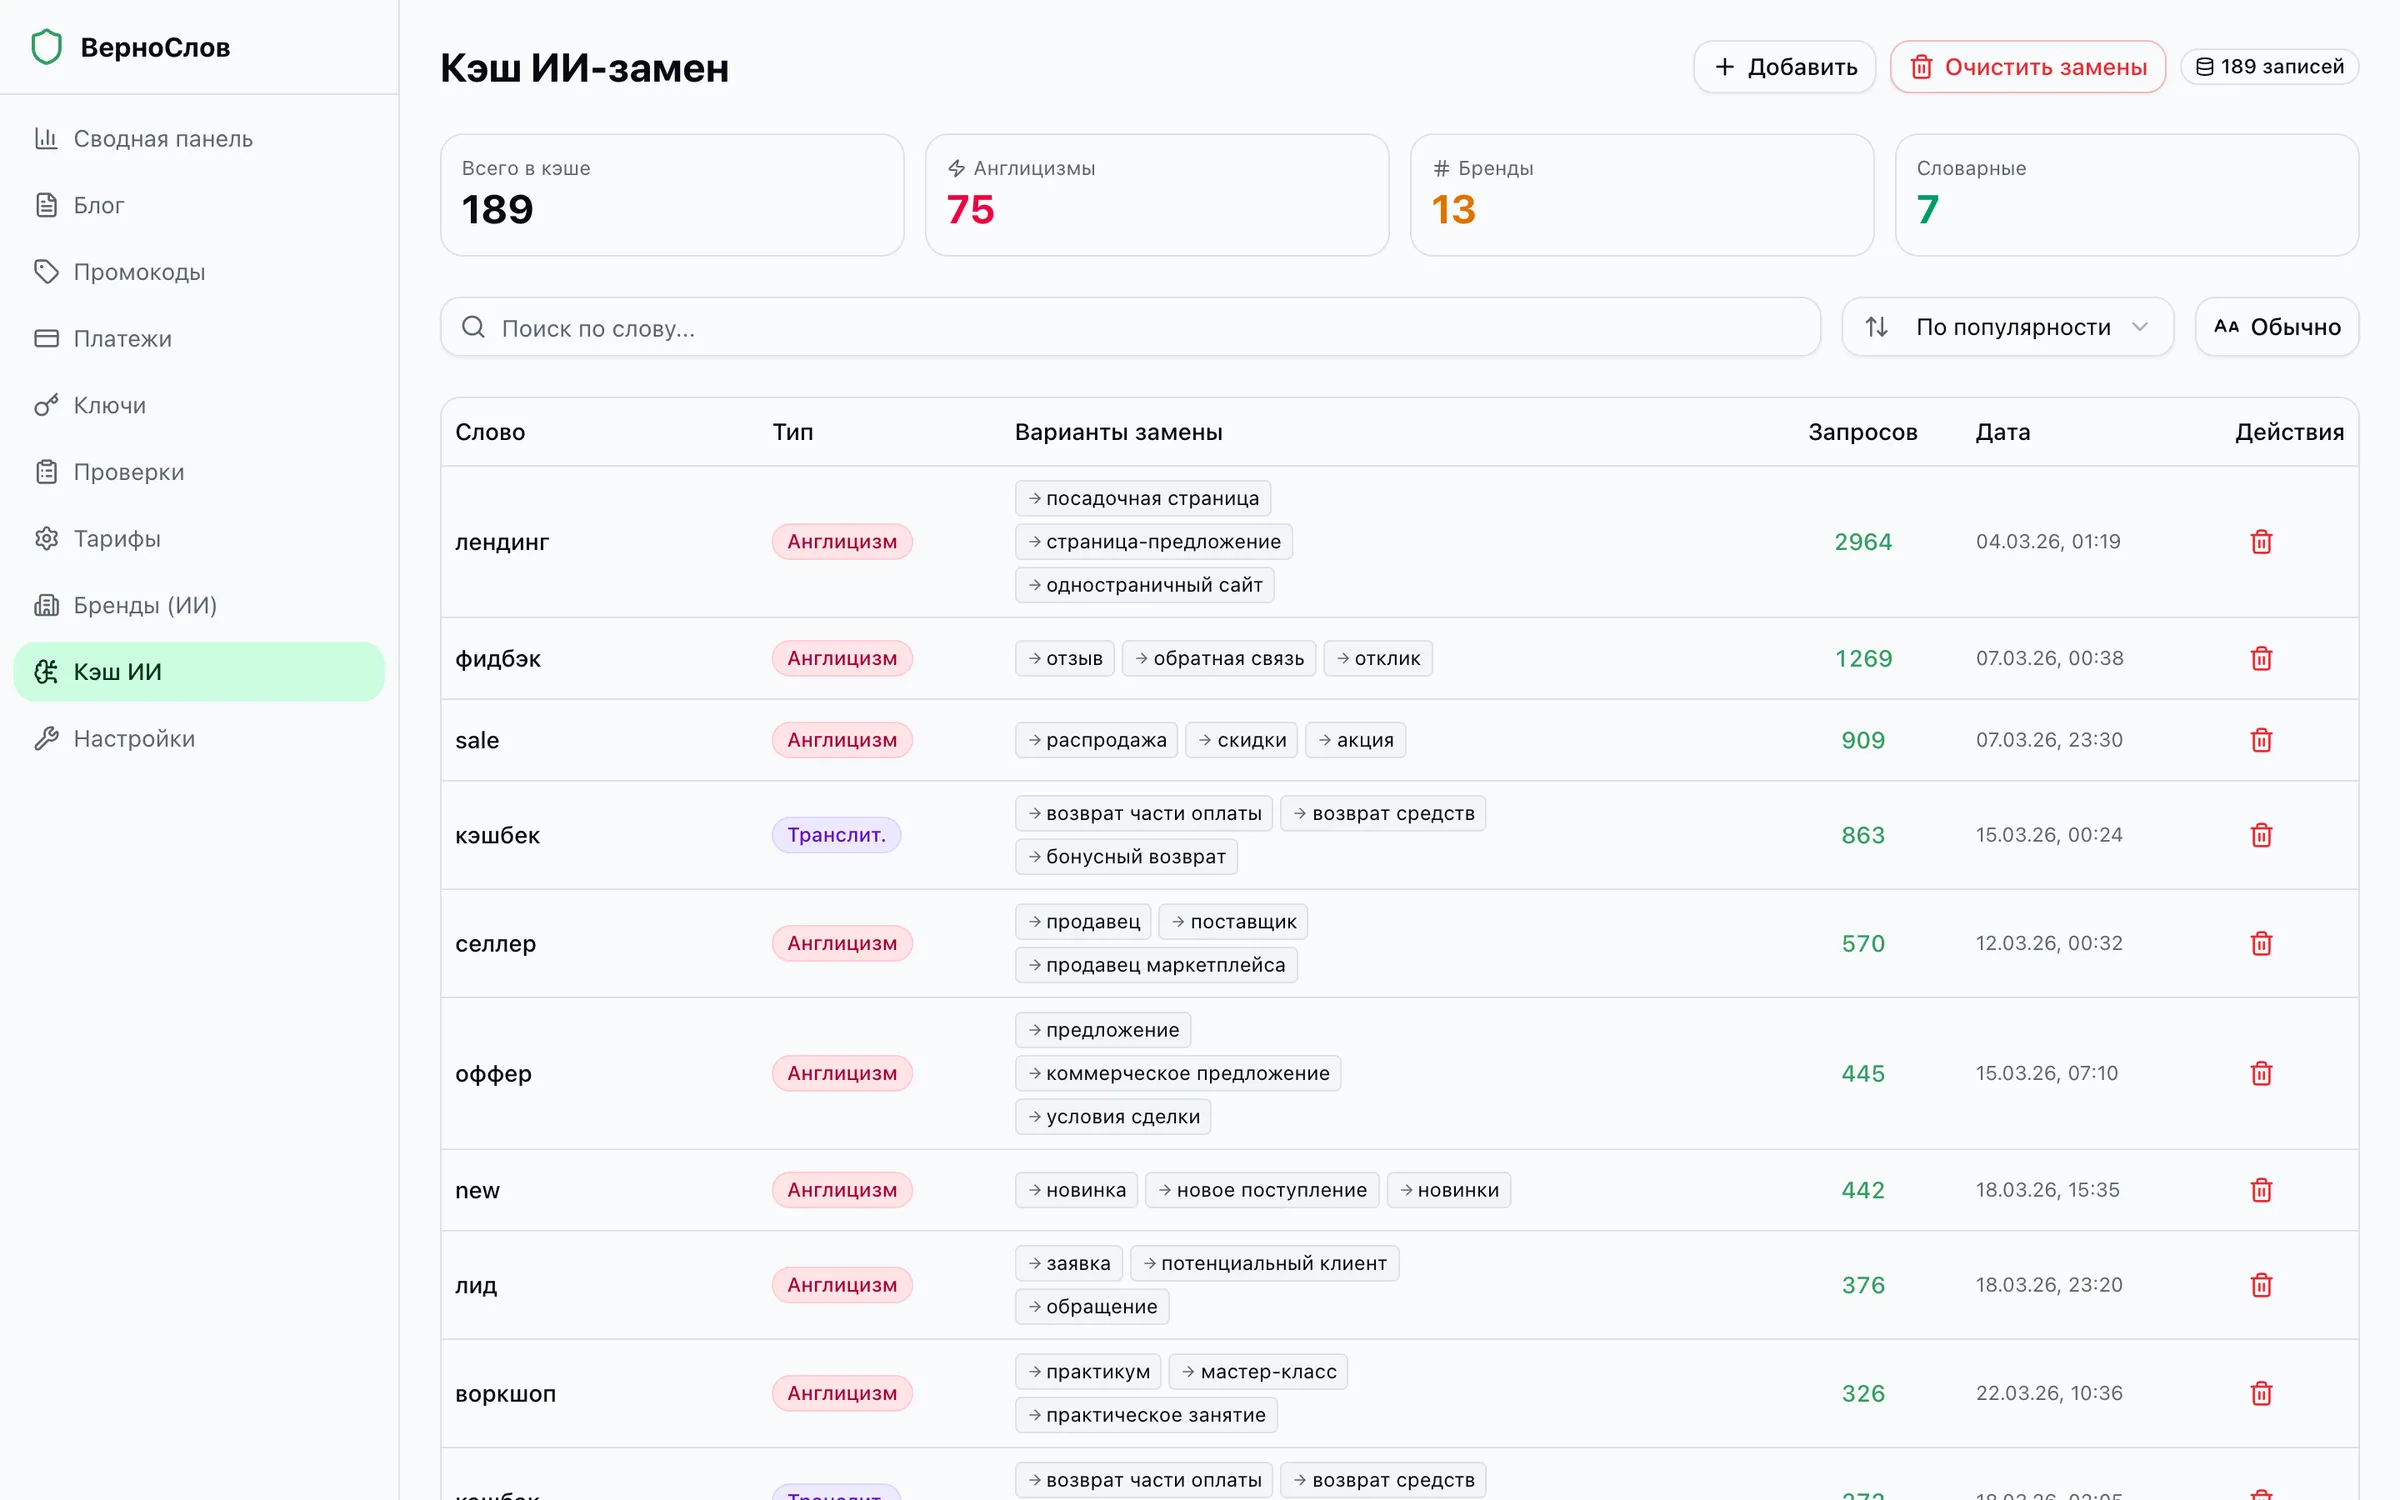The height and width of the screenshot is (1500, 2400).
Task: Open Сводная панель in sidebar
Action: pos(199,139)
